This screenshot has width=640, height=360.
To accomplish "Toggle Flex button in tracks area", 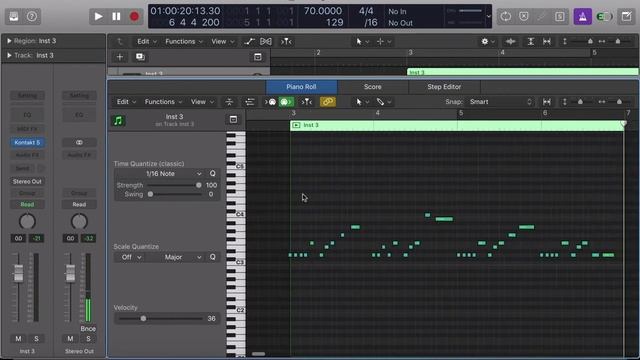I will 266,41.
